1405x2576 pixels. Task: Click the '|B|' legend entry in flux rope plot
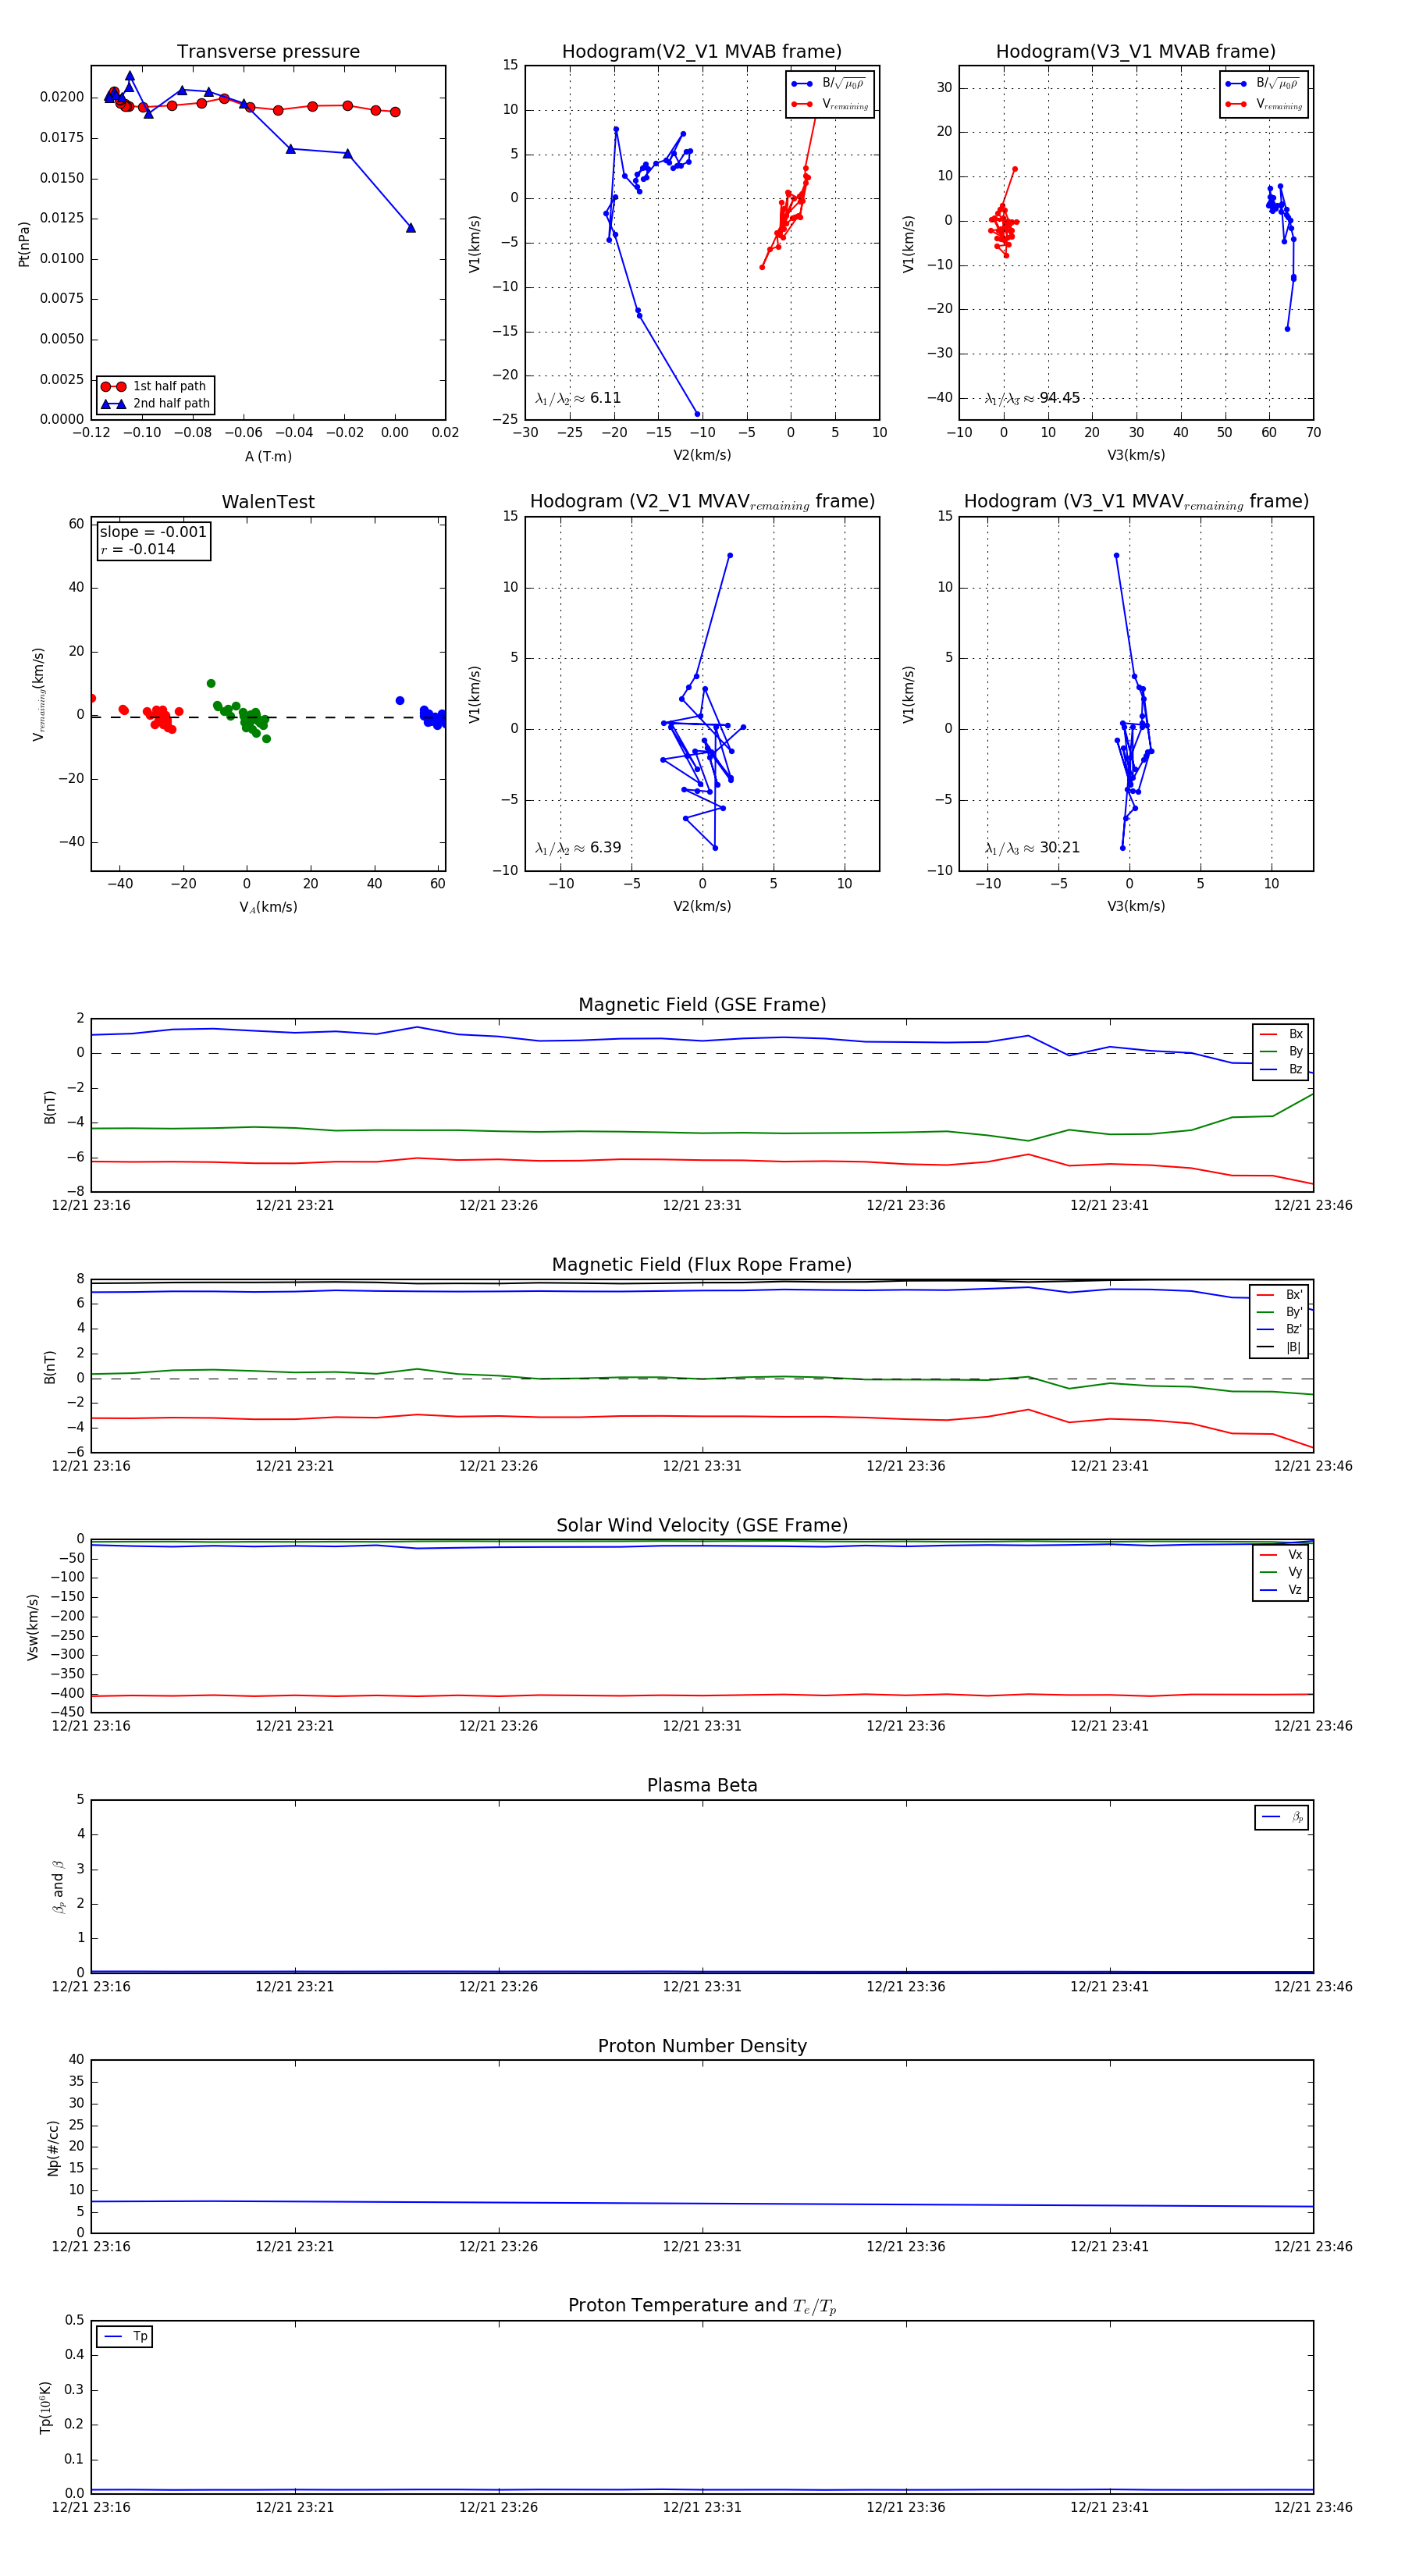pos(1279,1347)
